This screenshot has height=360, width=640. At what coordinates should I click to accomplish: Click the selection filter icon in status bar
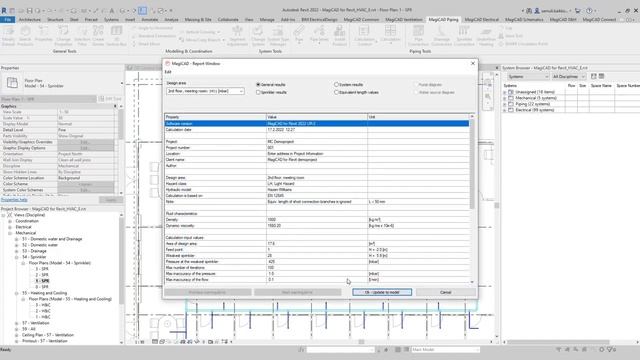coord(611,349)
